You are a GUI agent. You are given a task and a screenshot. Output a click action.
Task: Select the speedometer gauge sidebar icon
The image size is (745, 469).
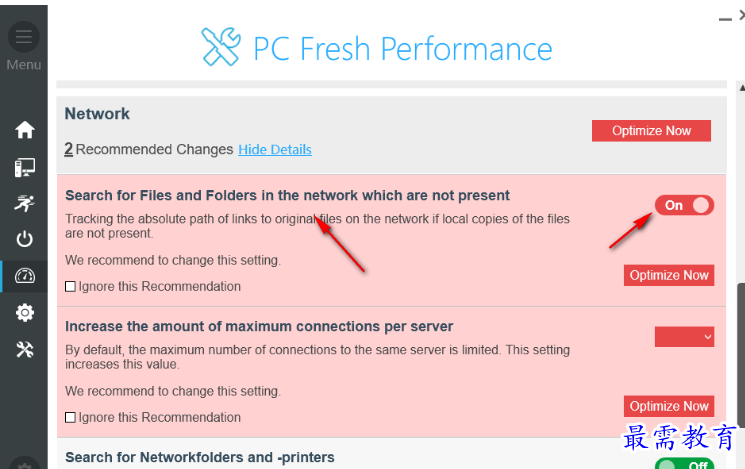tap(25, 276)
